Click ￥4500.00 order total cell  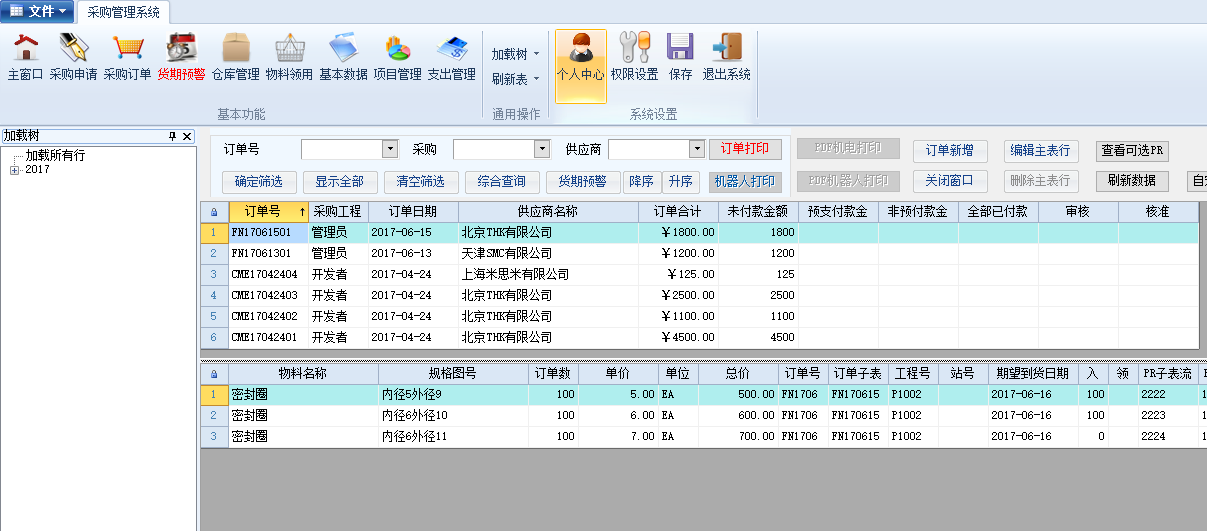[678, 338]
